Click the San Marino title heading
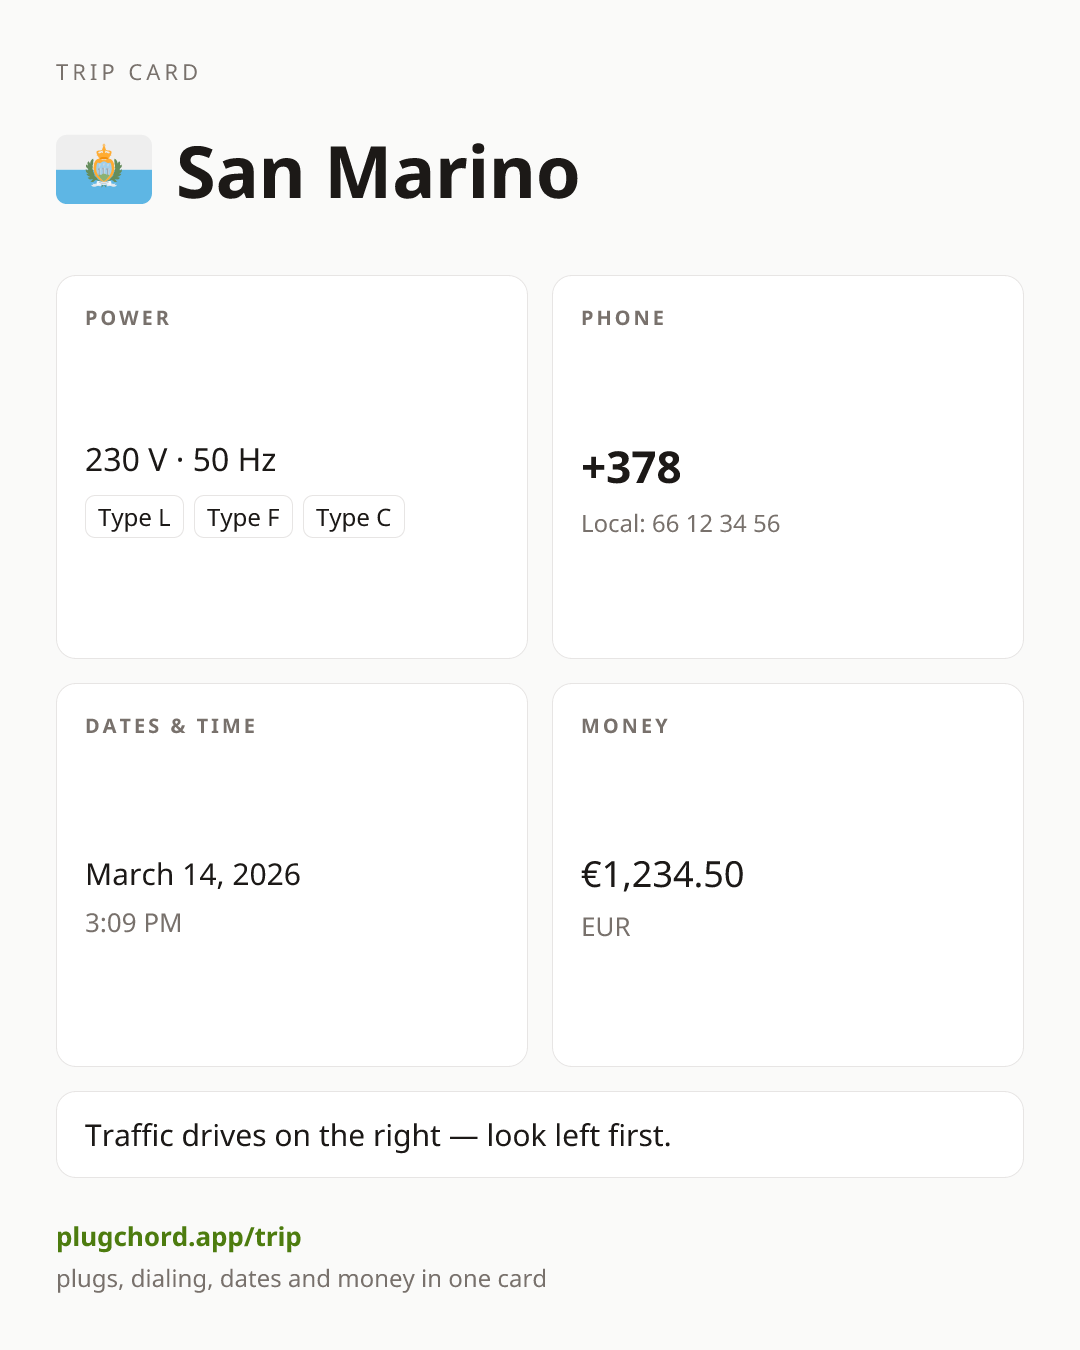Image resolution: width=1080 pixels, height=1350 pixels. point(378,173)
